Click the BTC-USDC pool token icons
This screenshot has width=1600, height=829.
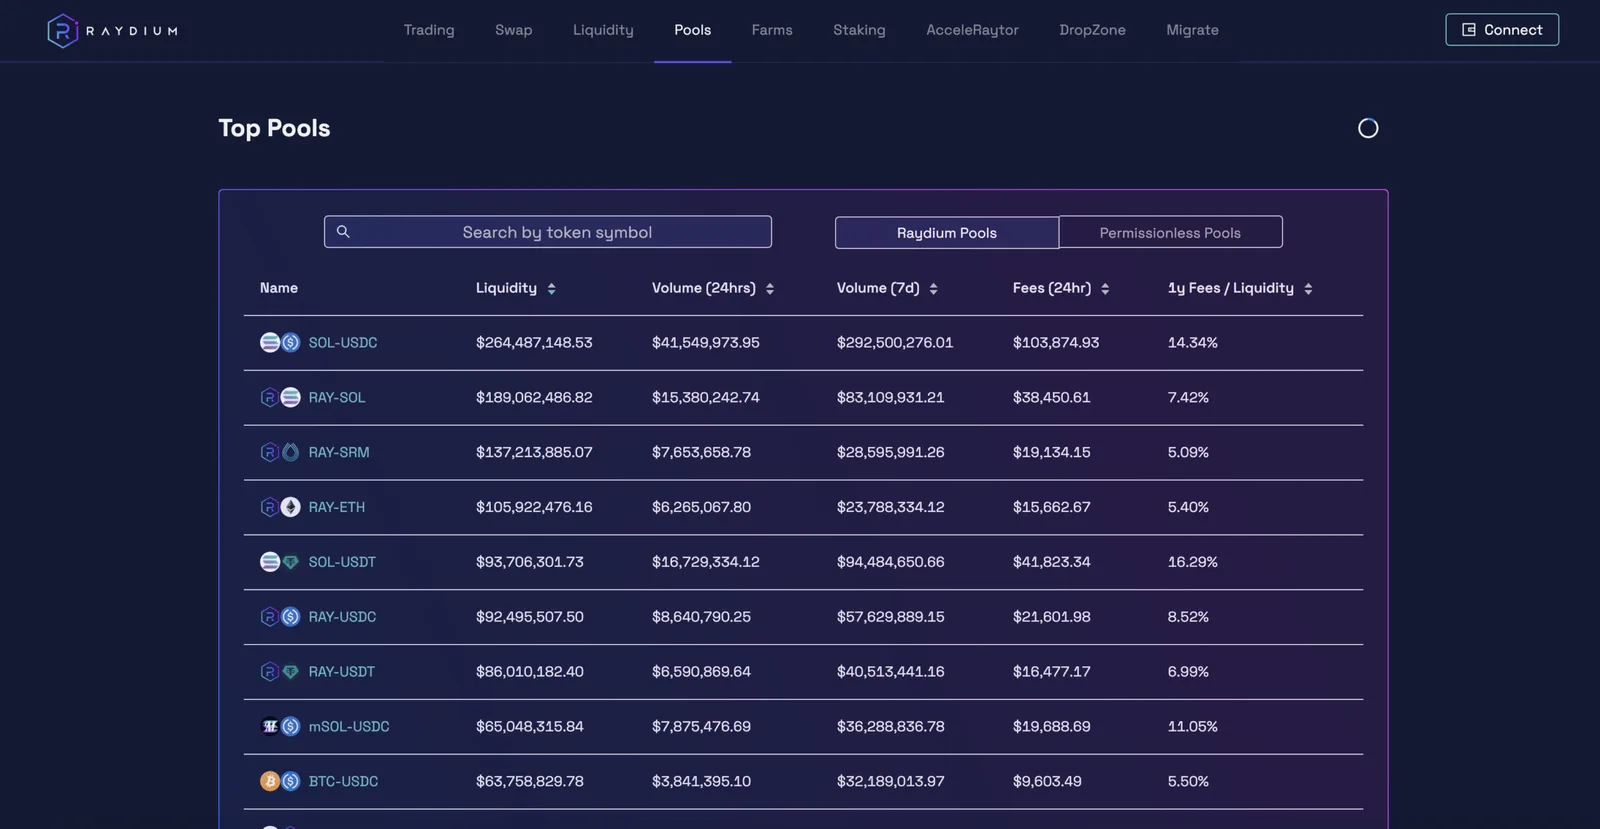[x=280, y=782]
